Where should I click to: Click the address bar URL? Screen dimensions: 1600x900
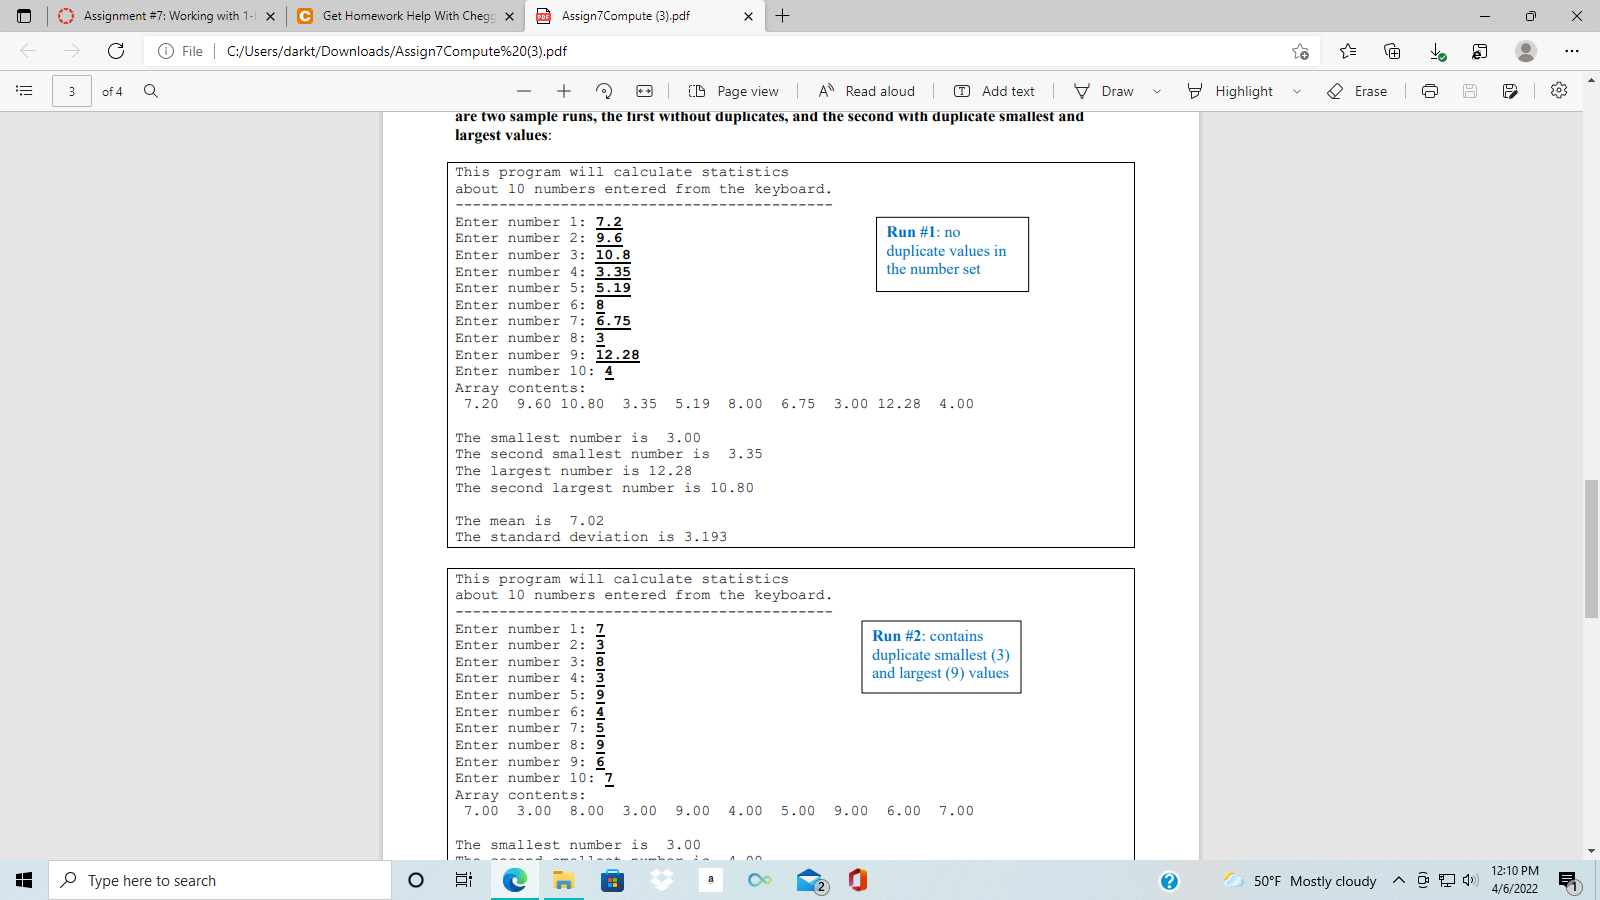[397, 51]
